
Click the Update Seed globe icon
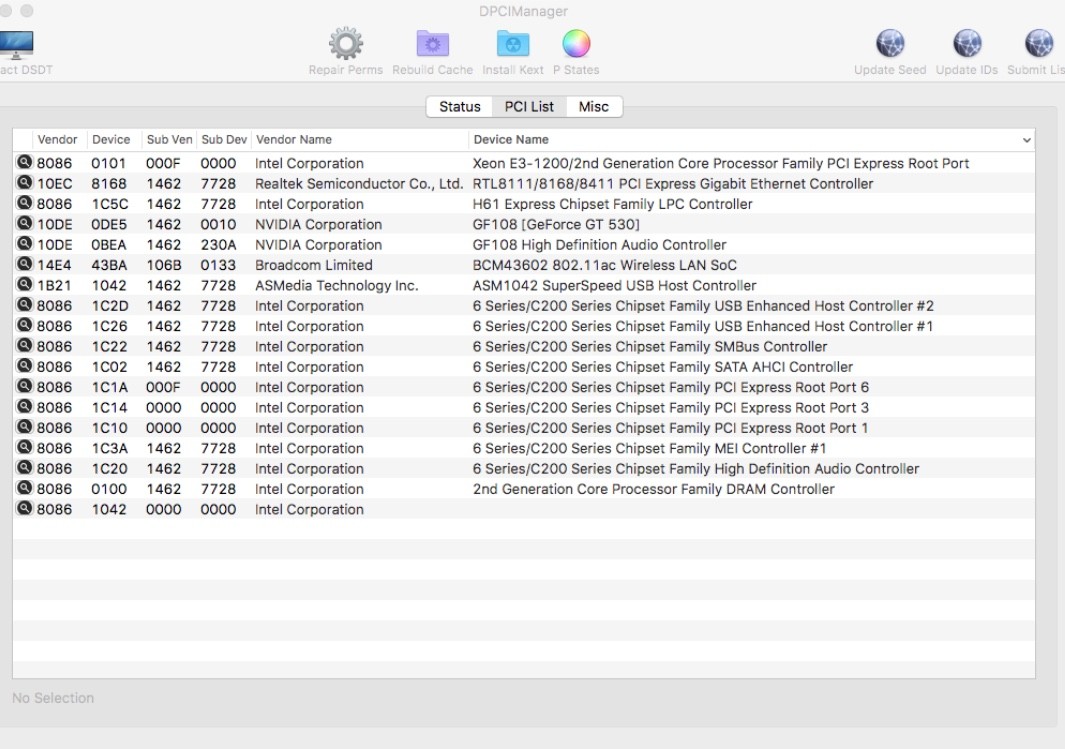(889, 44)
